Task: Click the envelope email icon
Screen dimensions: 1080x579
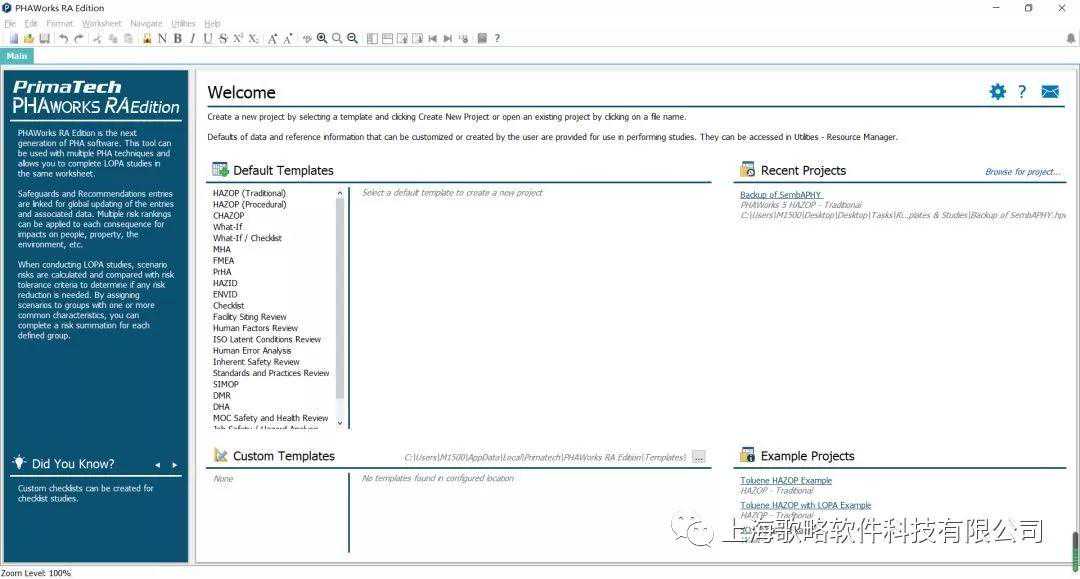Action: pyautogui.click(x=1049, y=92)
